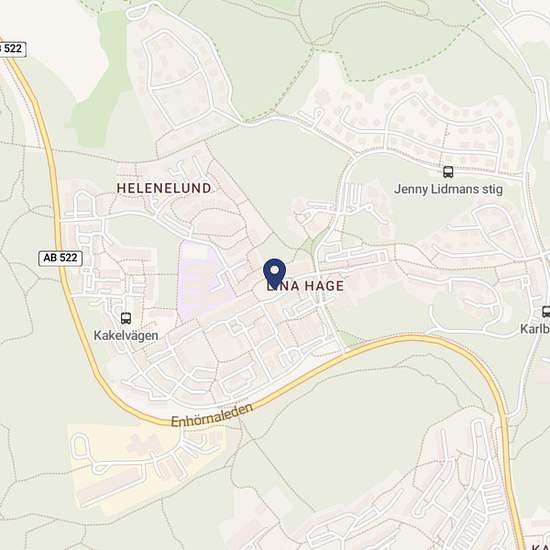This screenshot has height=550, width=550.
Task: Click the purple-shaded school area
Action: tap(200, 281)
